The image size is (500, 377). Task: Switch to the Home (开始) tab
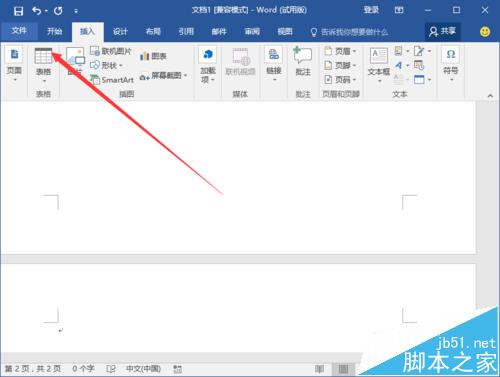point(54,32)
